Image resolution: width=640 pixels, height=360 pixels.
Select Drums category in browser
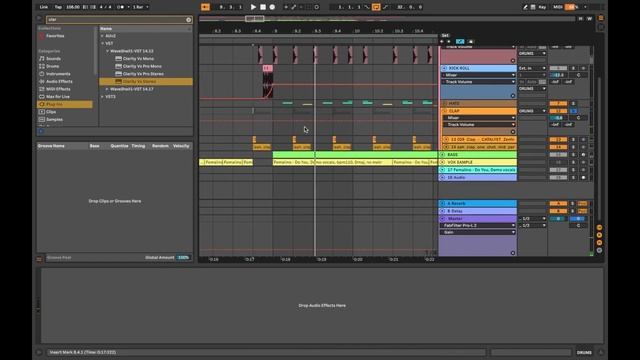click(52, 66)
